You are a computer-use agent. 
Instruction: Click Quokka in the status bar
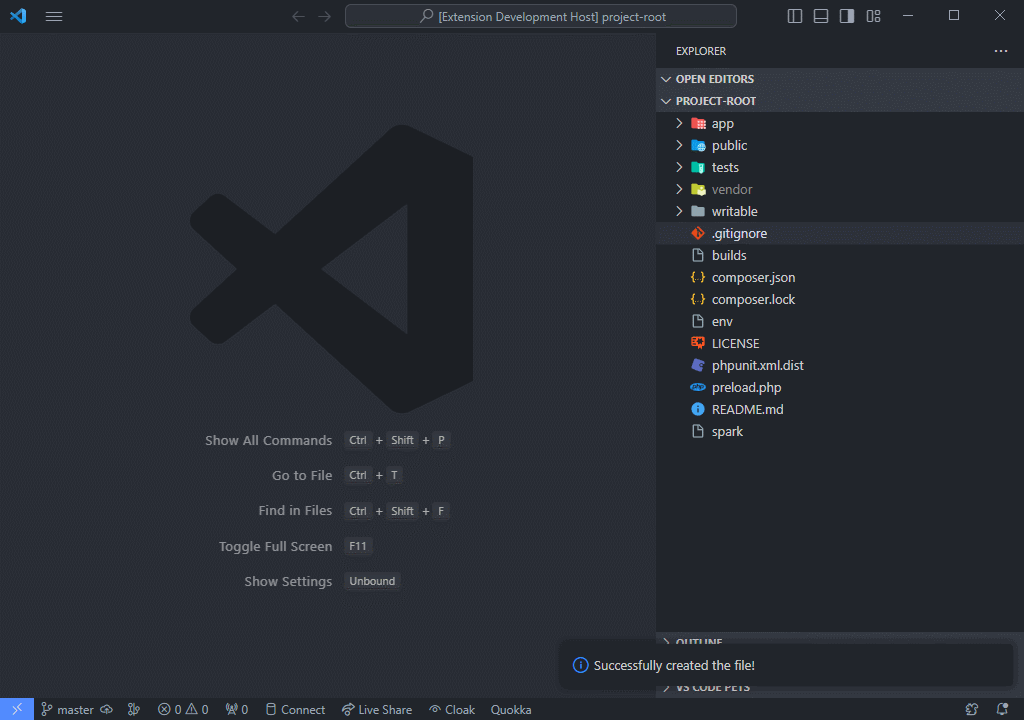tap(511, 710)
